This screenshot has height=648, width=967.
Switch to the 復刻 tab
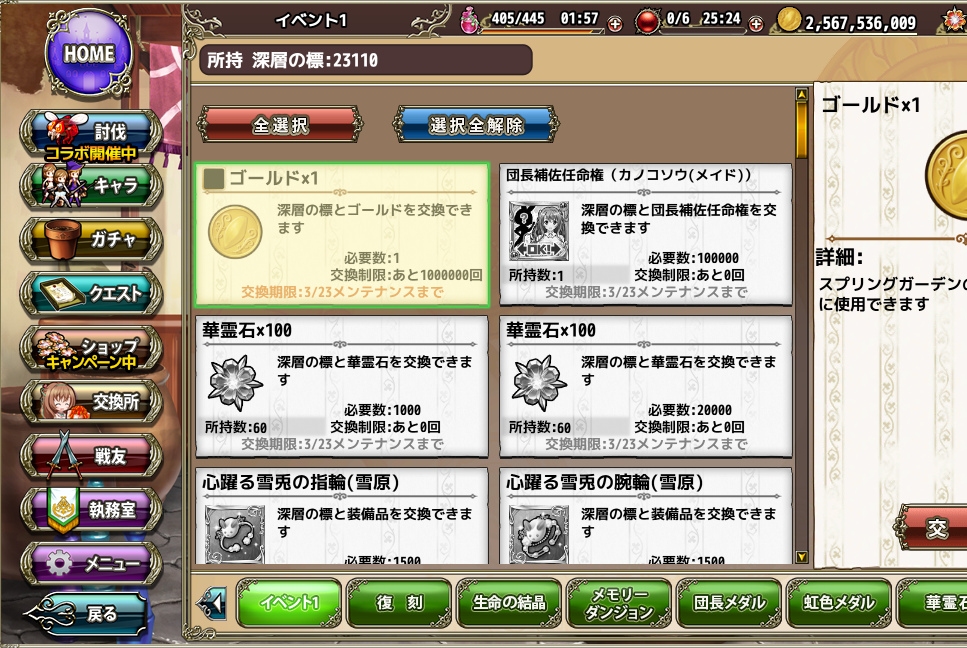[400, 602]
